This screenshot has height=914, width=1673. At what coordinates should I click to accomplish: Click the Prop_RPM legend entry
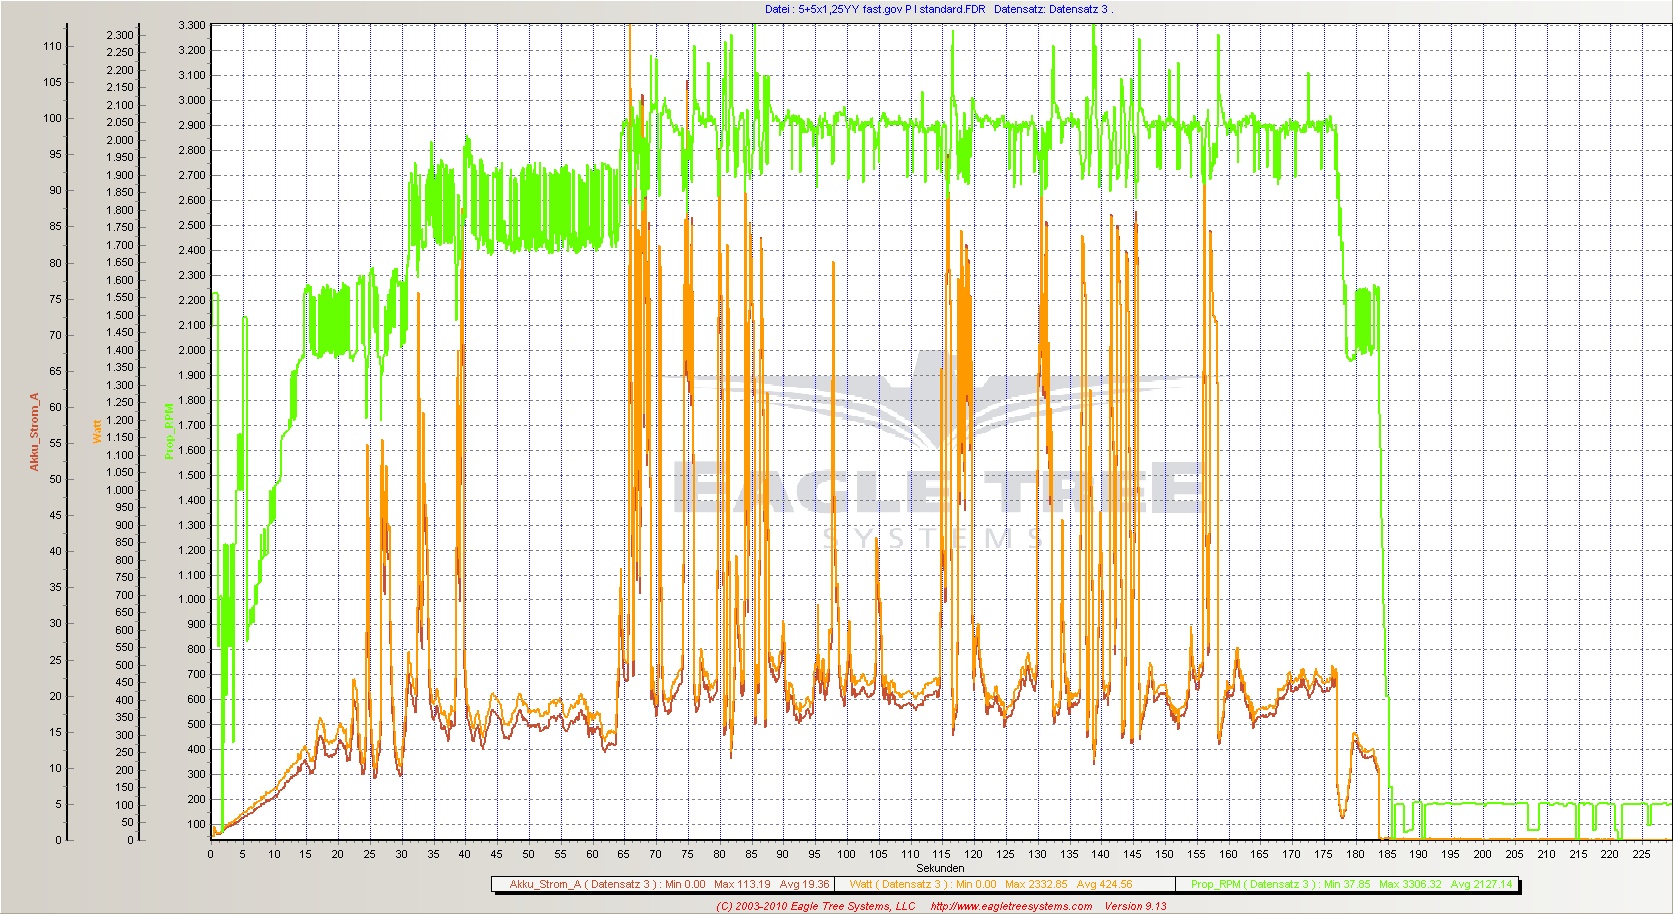pyautogui.click(x=1351, y=884)
